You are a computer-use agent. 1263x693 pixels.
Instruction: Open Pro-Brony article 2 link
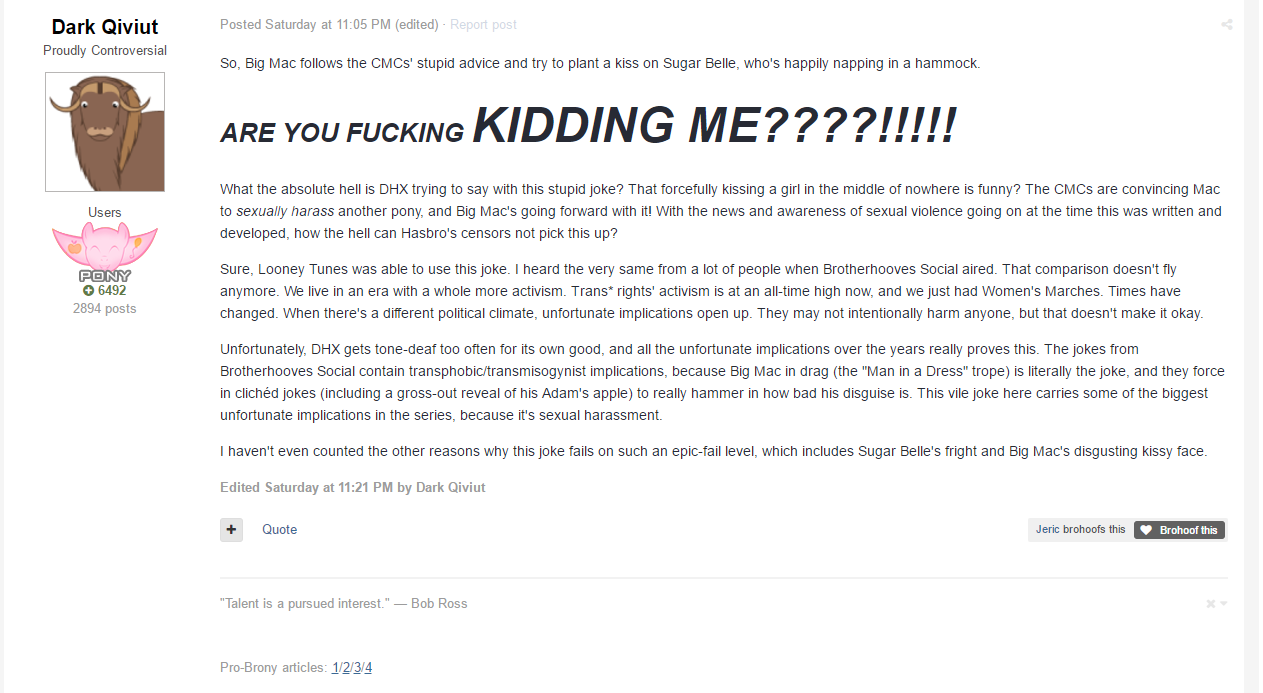tap(346, 667)
